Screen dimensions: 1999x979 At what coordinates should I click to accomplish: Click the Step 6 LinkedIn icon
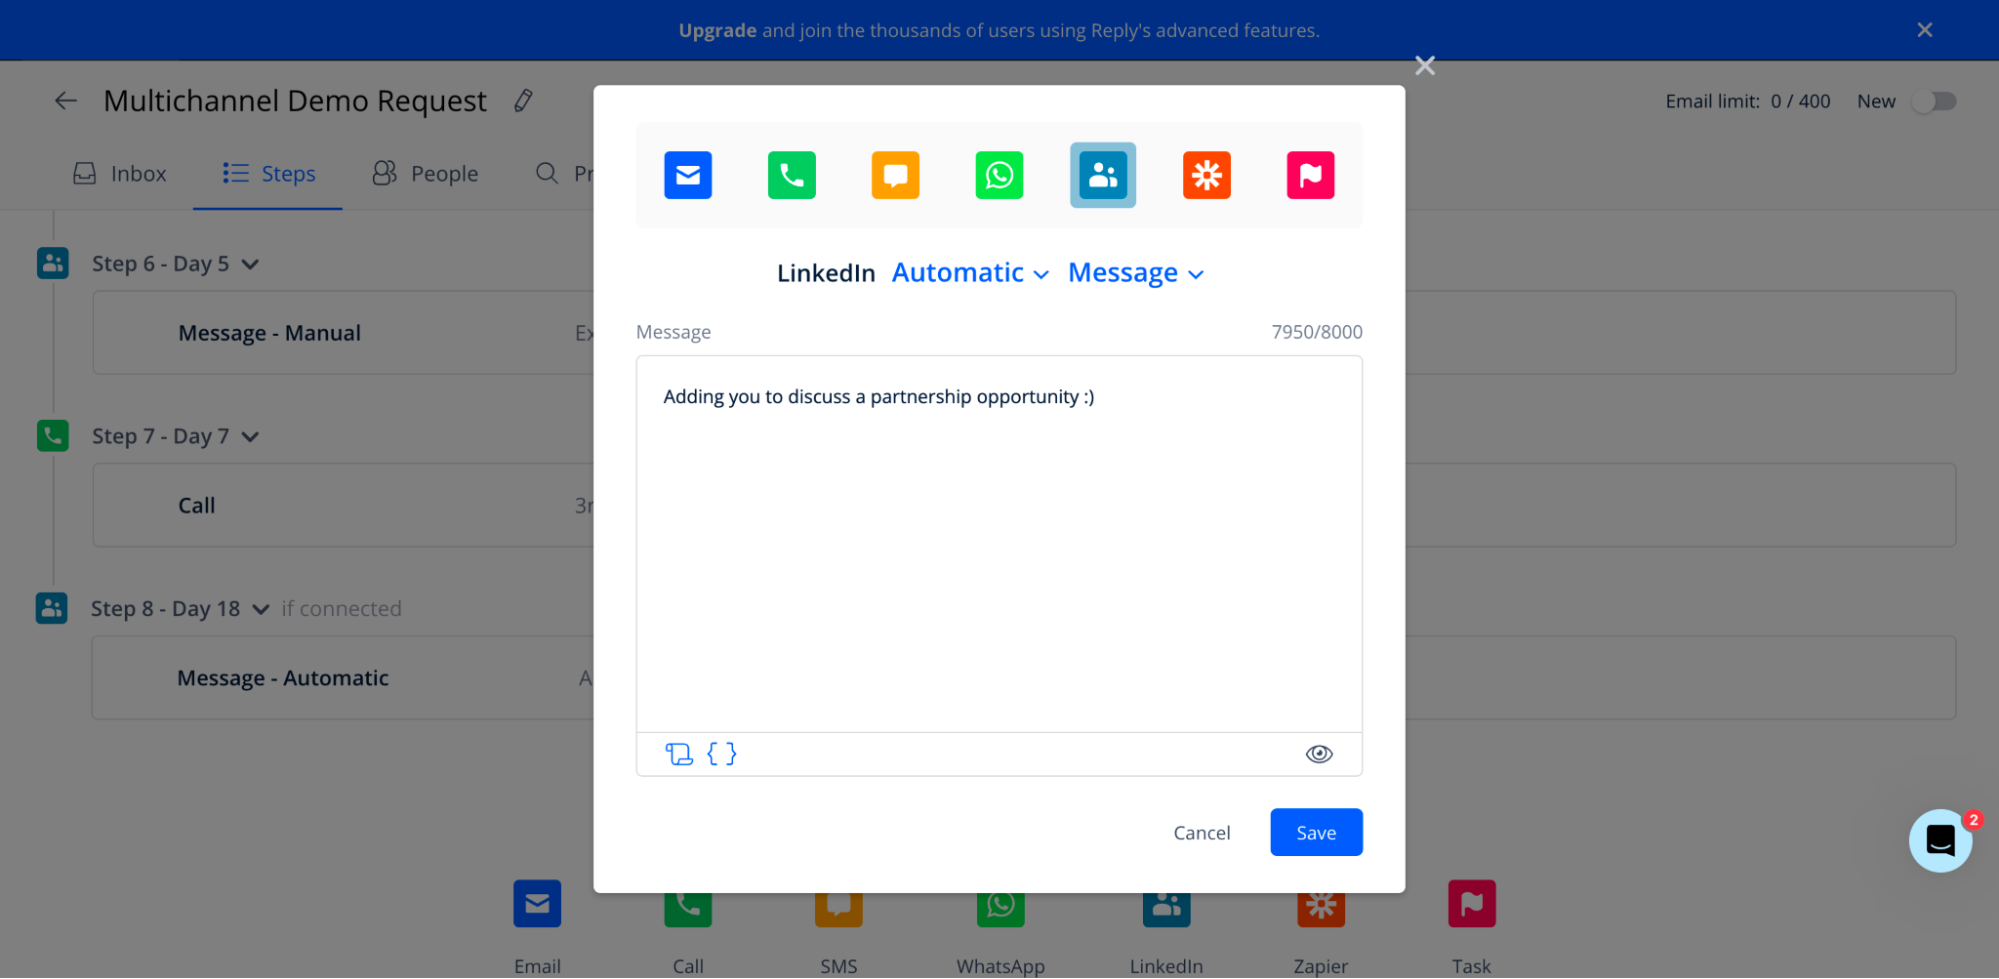pos(53,263)
